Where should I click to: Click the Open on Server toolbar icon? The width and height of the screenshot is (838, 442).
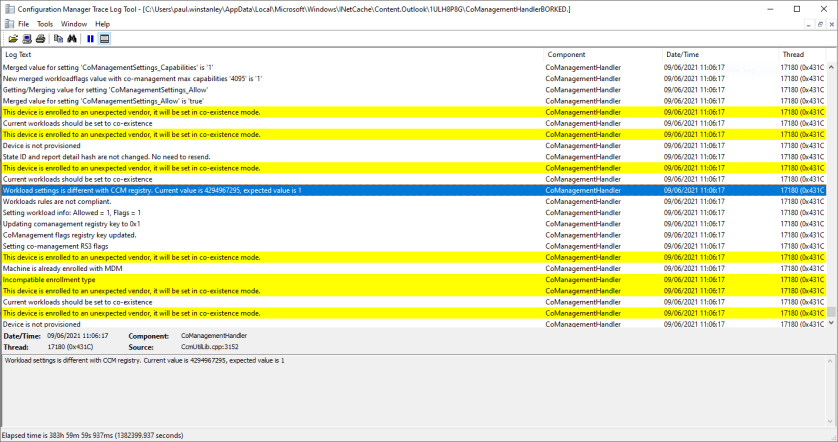click(x=27, y=39)
